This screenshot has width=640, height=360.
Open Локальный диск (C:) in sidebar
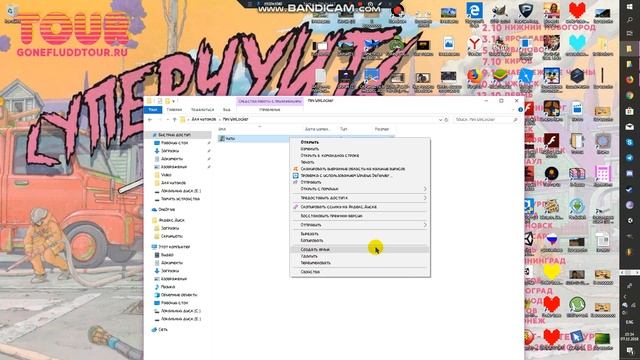(181, 311)
